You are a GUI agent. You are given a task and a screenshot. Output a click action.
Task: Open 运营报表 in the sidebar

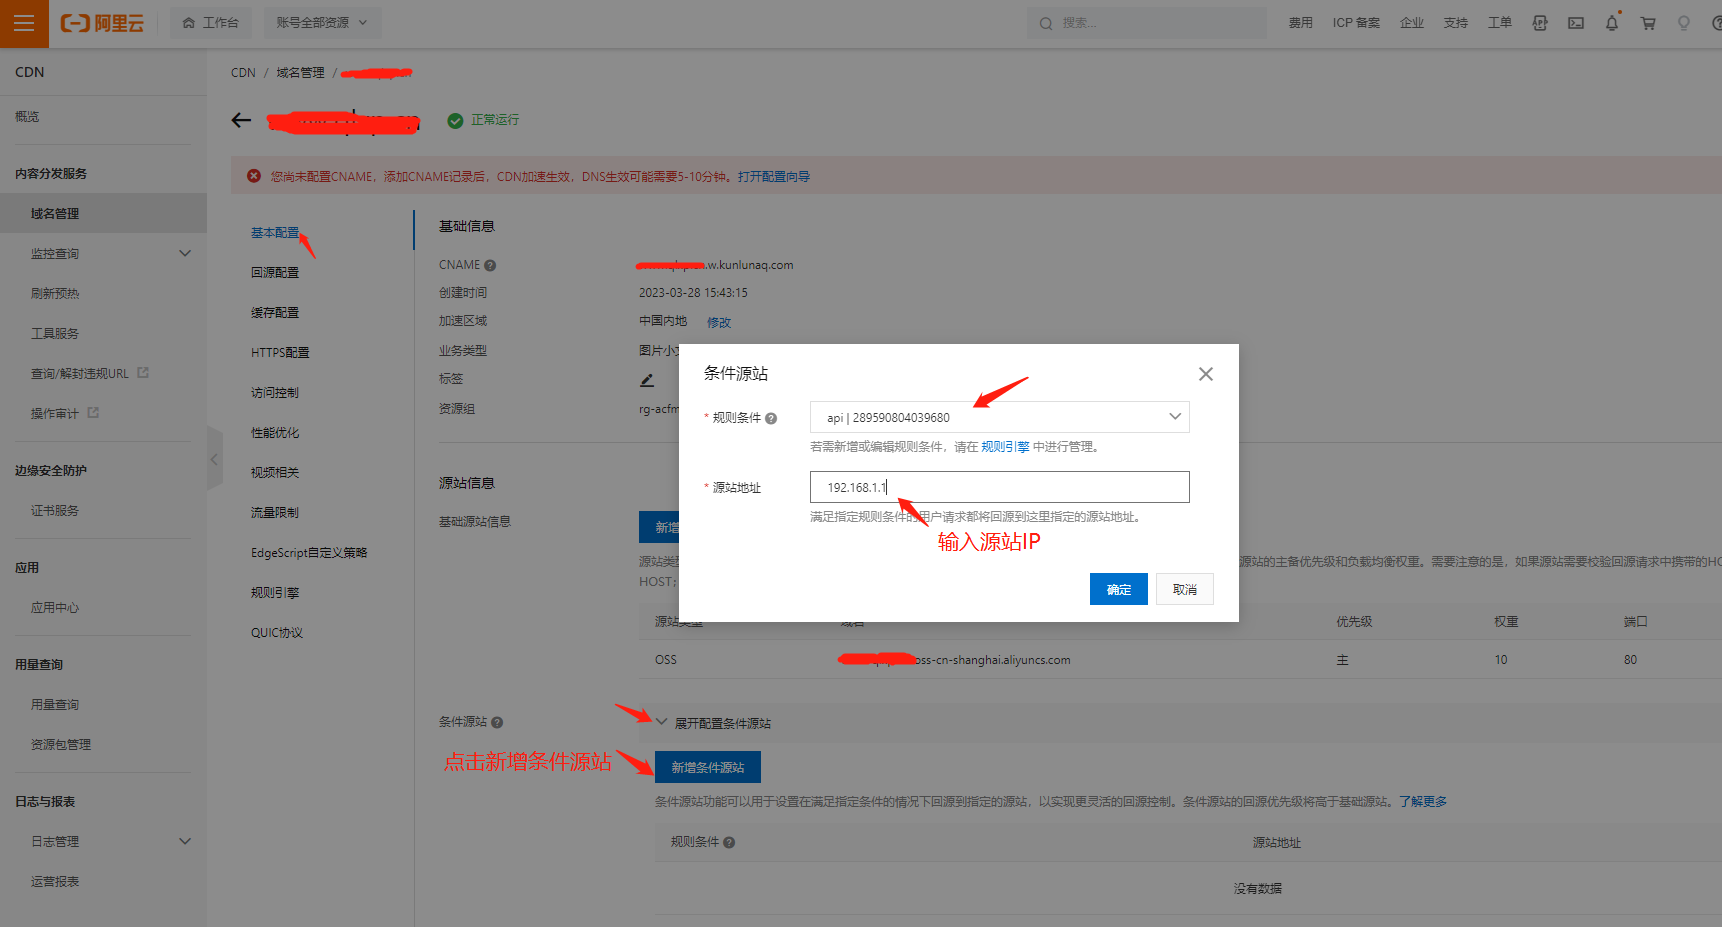coord(55,882)
